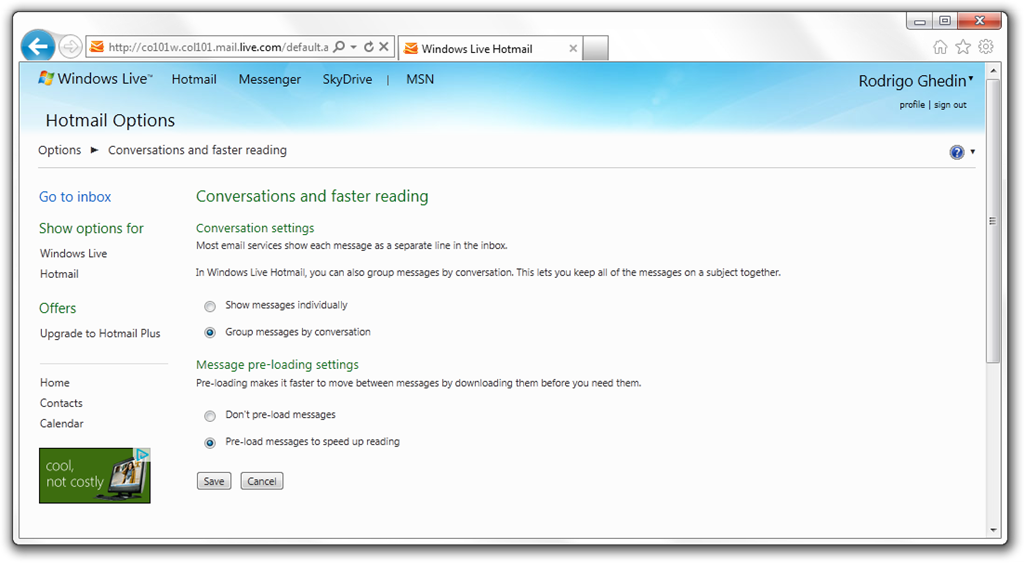Stop loading with the address bar X
The width and height of the screenshot is (1024, 563).
pyautogui.click(x=384, y=47)
